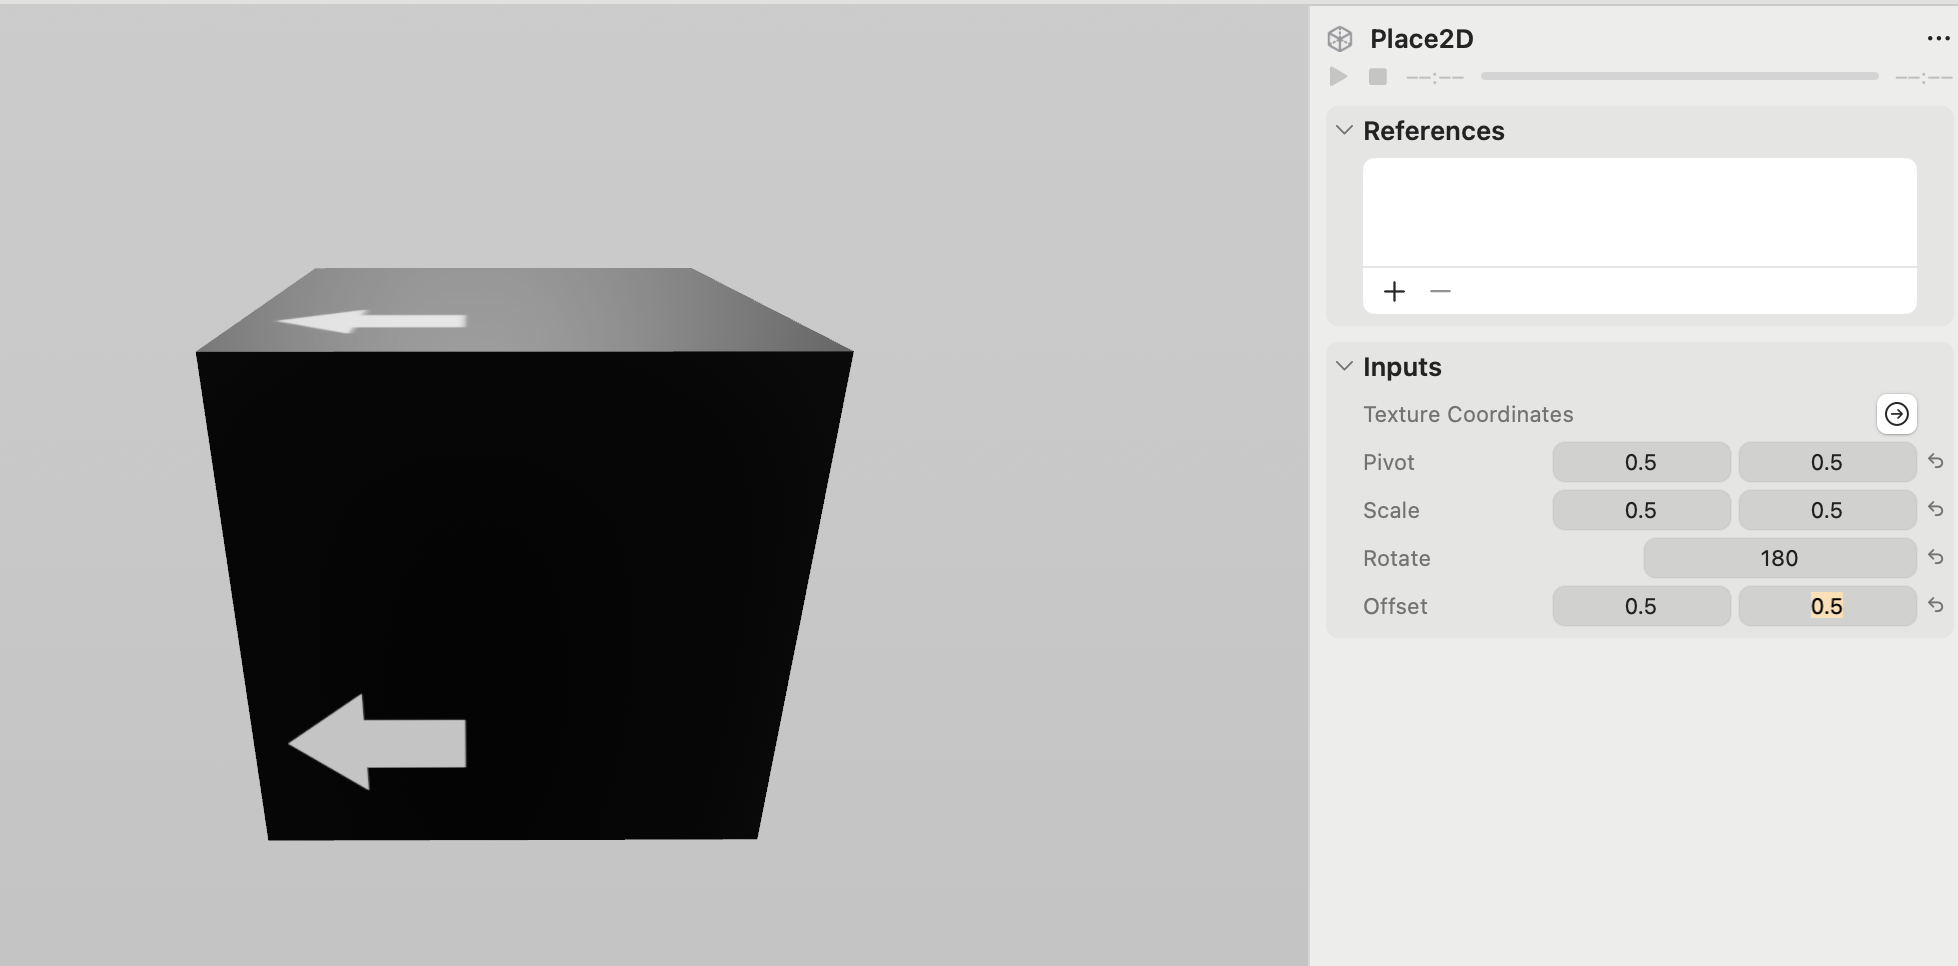Select the highlighted Offset Y field
Image resolution: width=1958 pixels, height=966 pixels.
tap(1827, 605)
